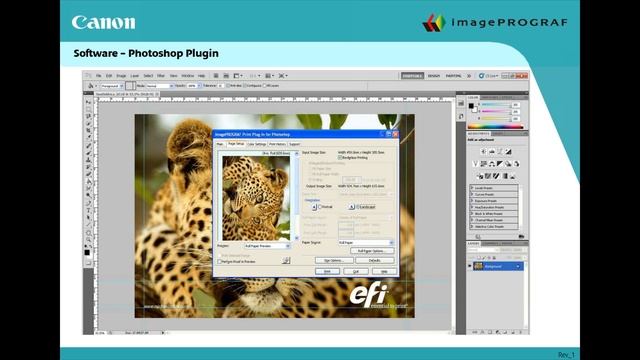Switch to the Color Settings tab
The width and height of the screenshot is (640, 360).
click(257, 144)
